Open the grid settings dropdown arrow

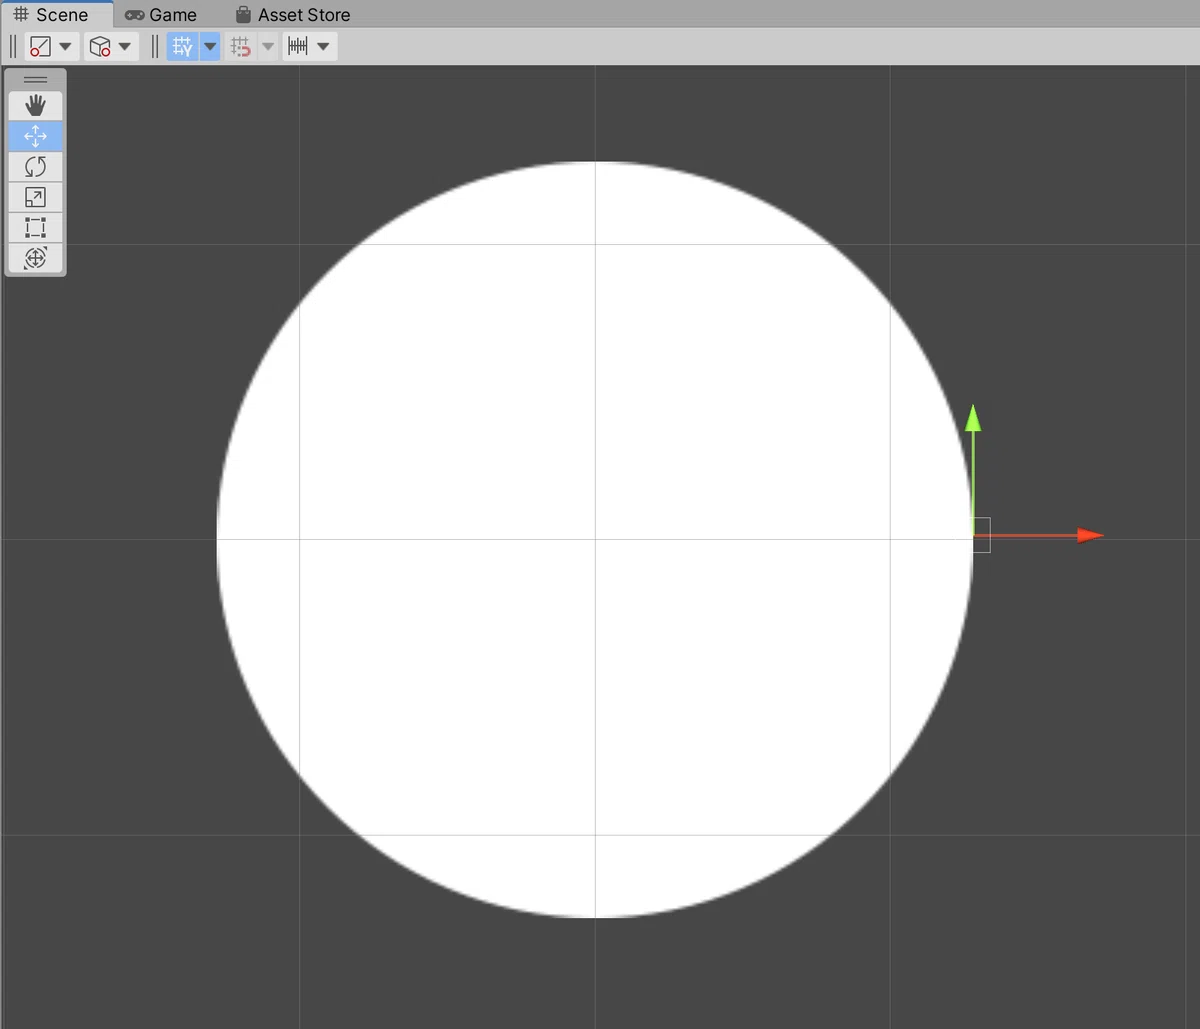[x=210, y=46]
